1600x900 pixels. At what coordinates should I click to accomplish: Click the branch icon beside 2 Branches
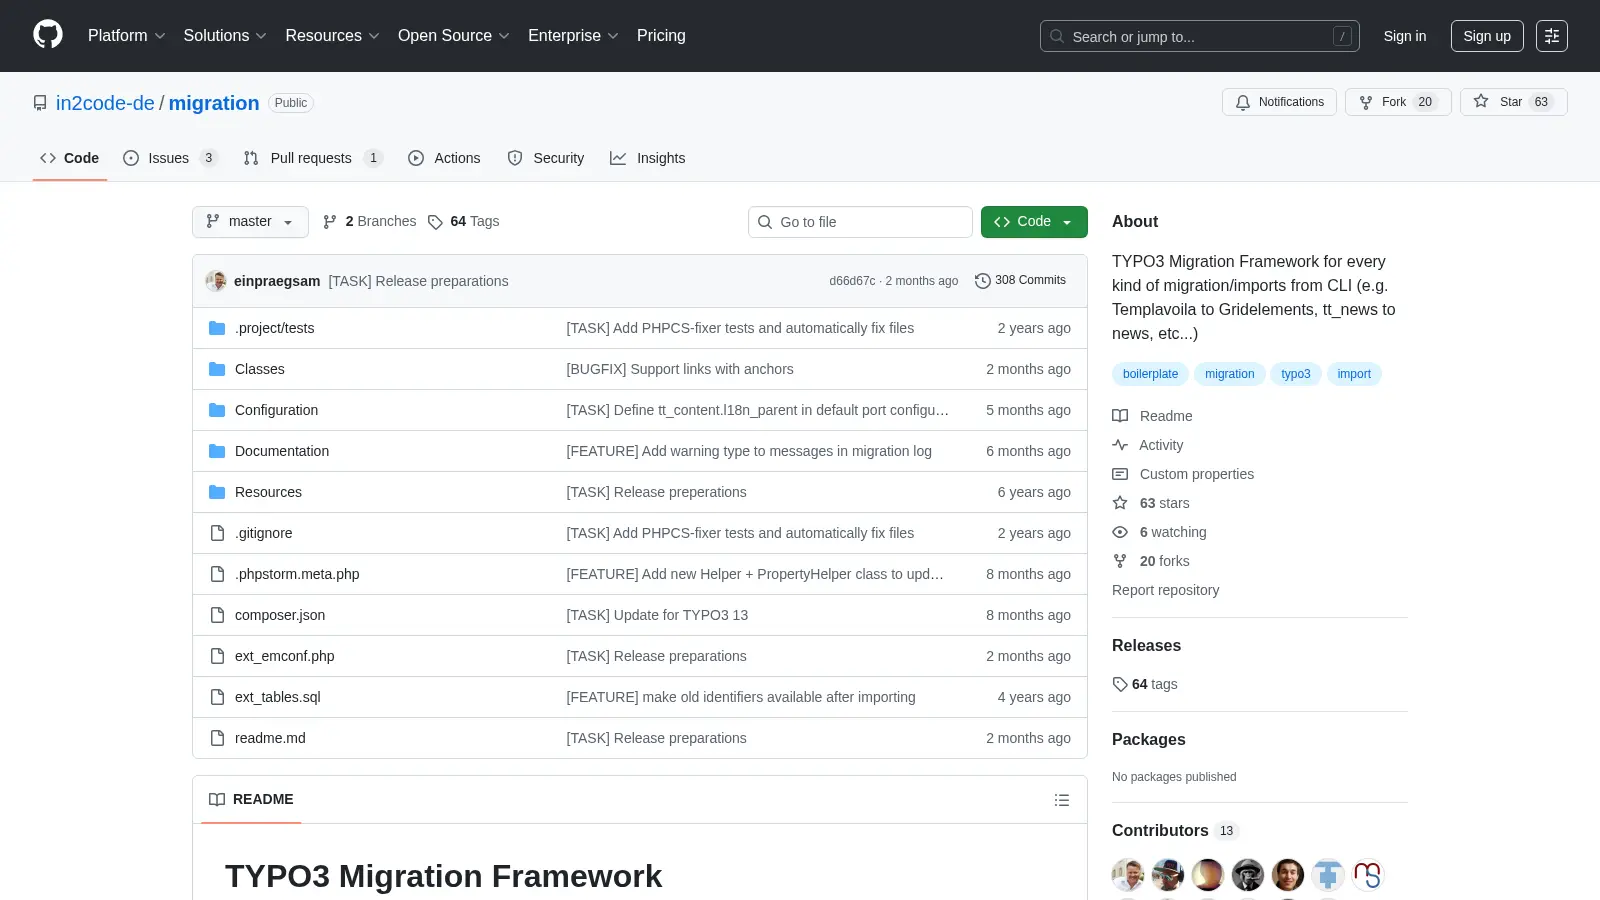click(330, 222)
